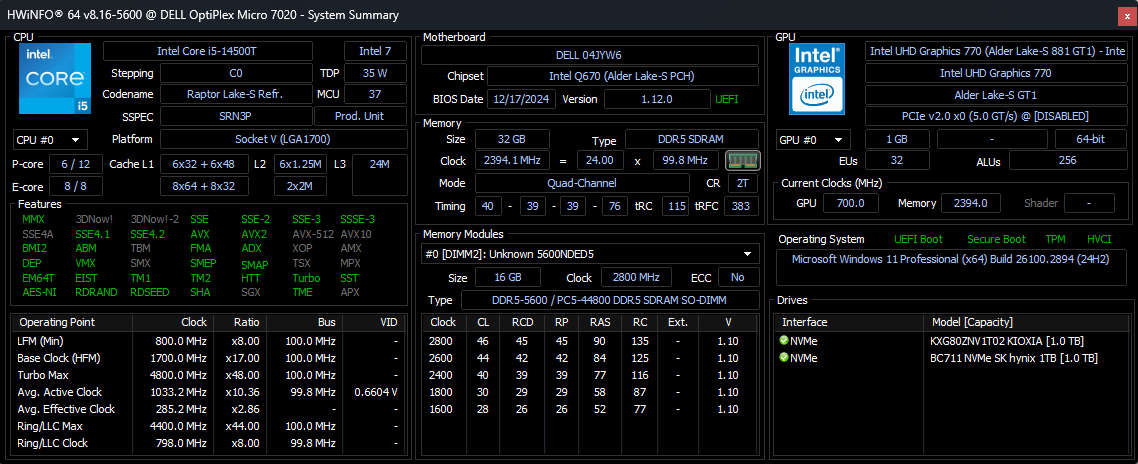Select the BC711 NVMe SK hynix drive row
Image resolution: width=1138 pixels, height=464 pixels.
click(x=1006, y=358)
